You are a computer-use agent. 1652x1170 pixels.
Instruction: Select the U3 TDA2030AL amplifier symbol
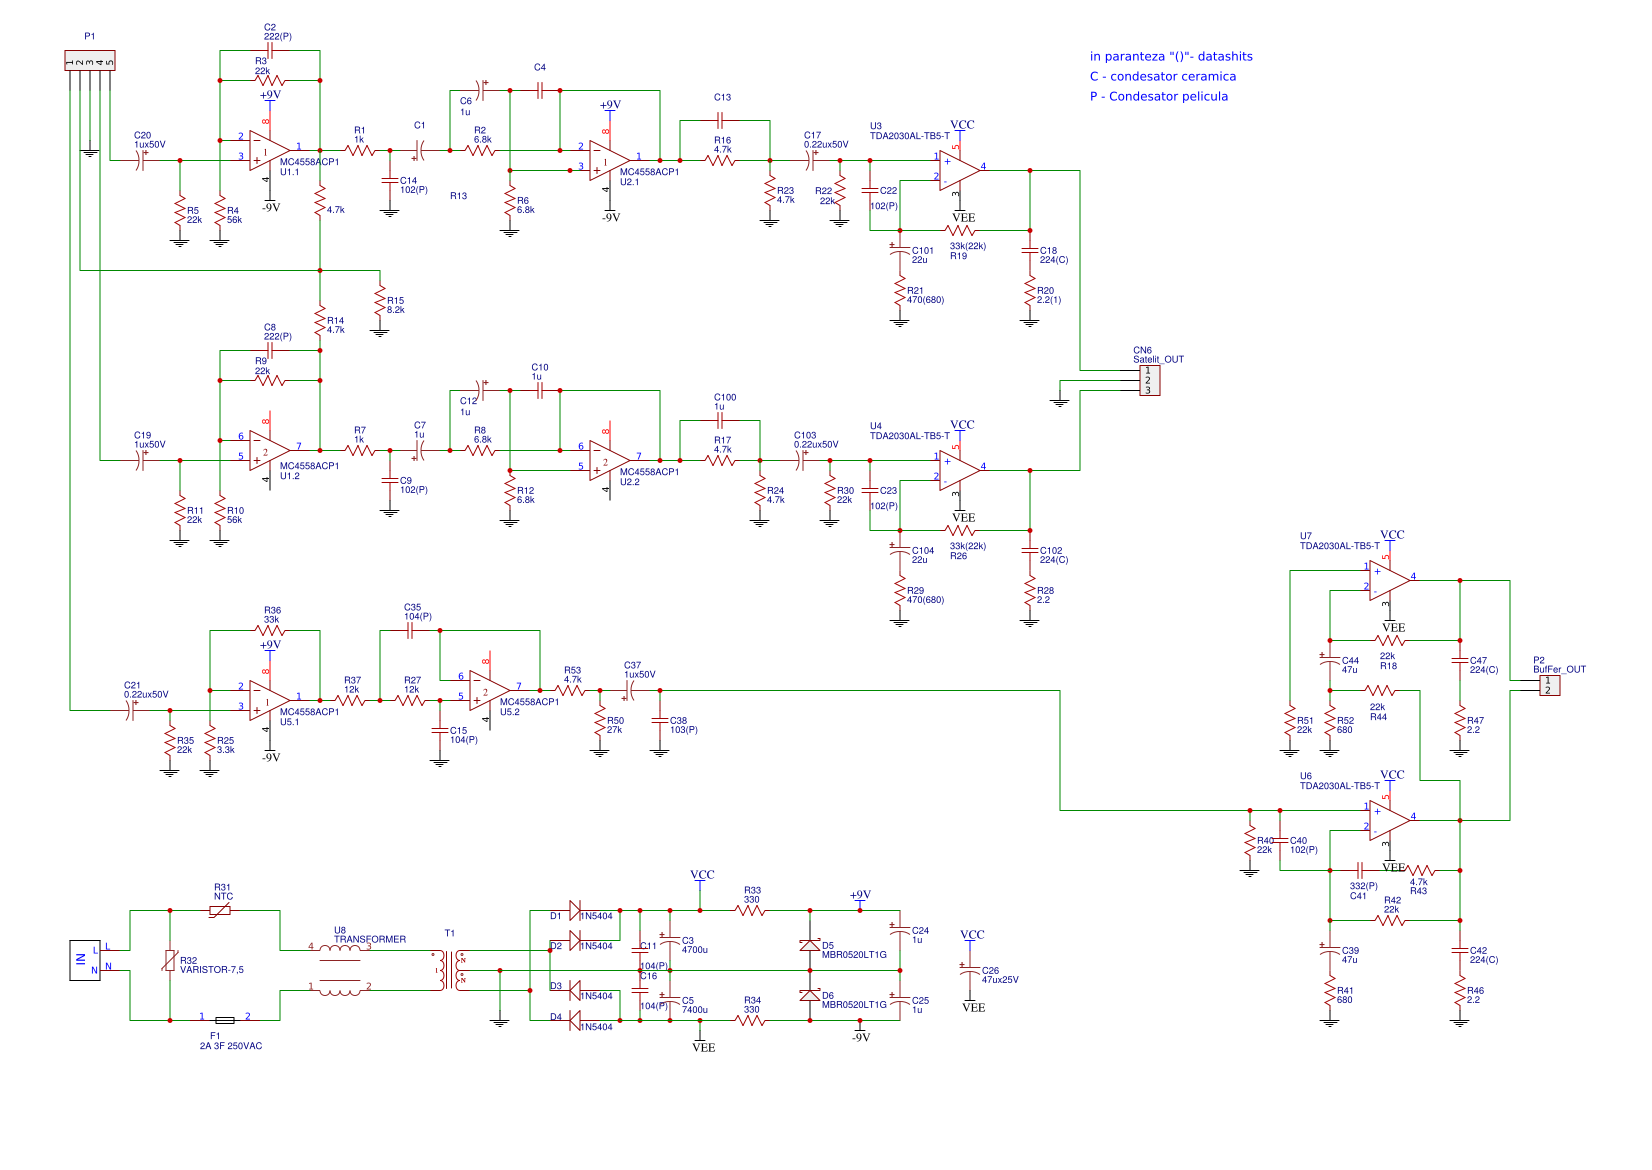(958, 170)
